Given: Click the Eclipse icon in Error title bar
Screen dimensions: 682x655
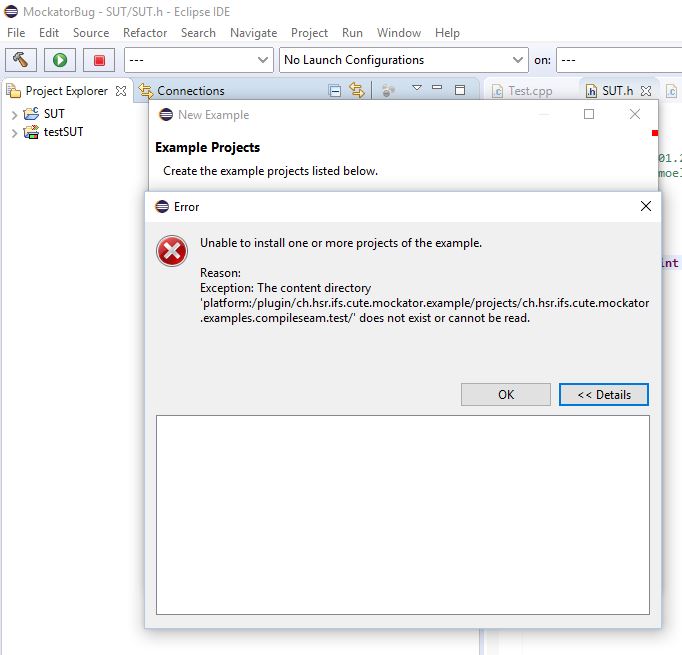Looking at the screenshot, I should pos(162,207).
